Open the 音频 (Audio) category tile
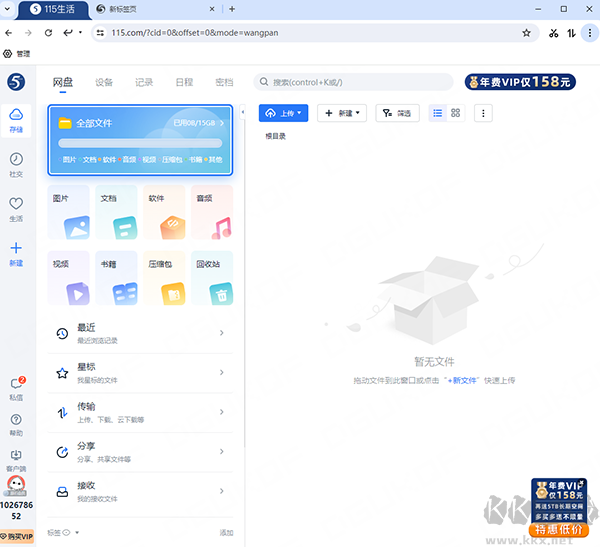This screenshot has width=600, height=547. pos(211,212)
